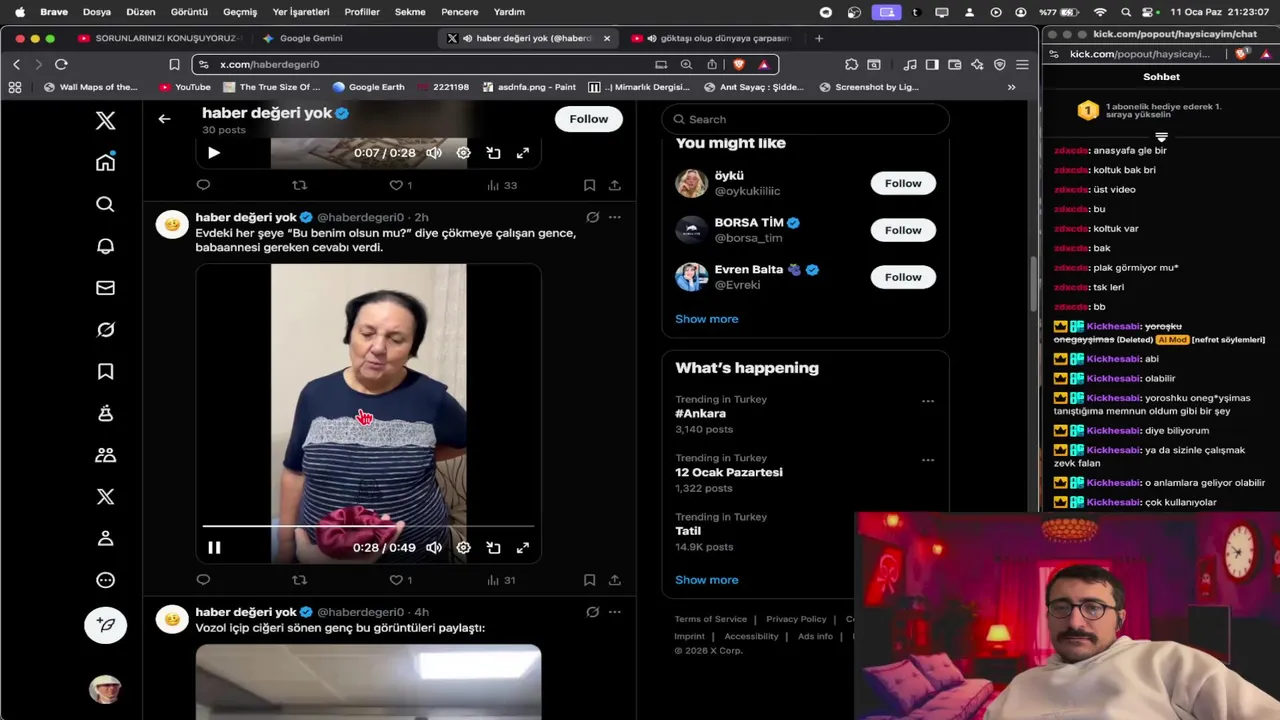Click the X logo at the sidebar top
Image resolution: width=1280 pixels, height=720 pixels.
(105, 121)
